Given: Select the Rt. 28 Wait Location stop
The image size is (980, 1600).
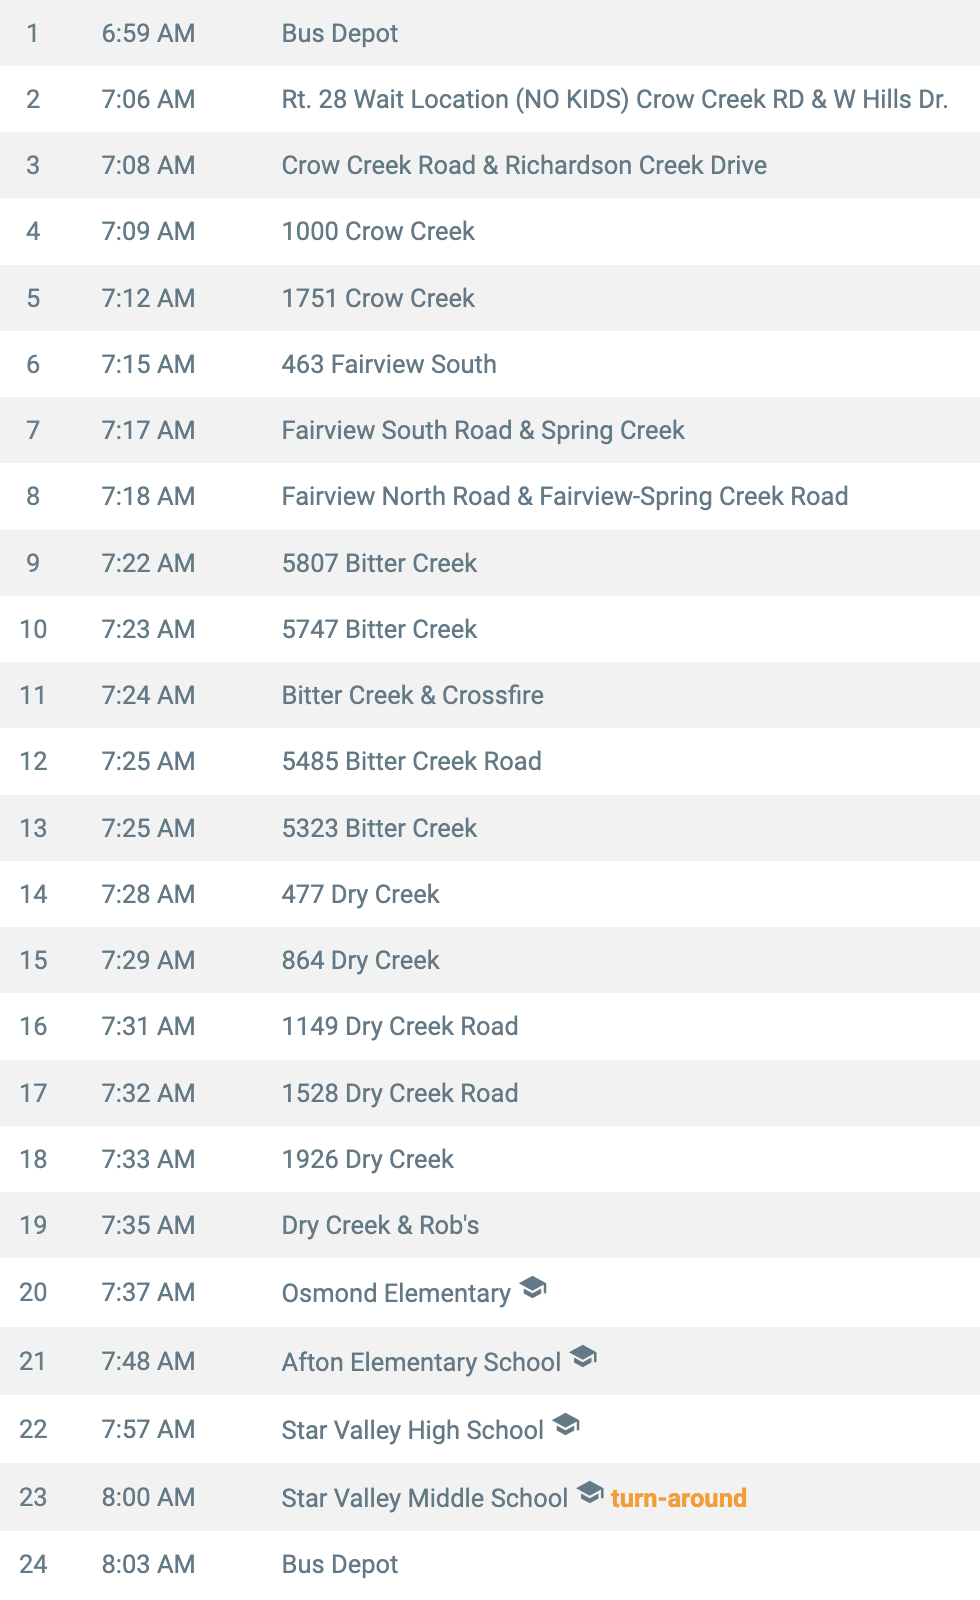Looking at the screenshot, I should (490, 99).
